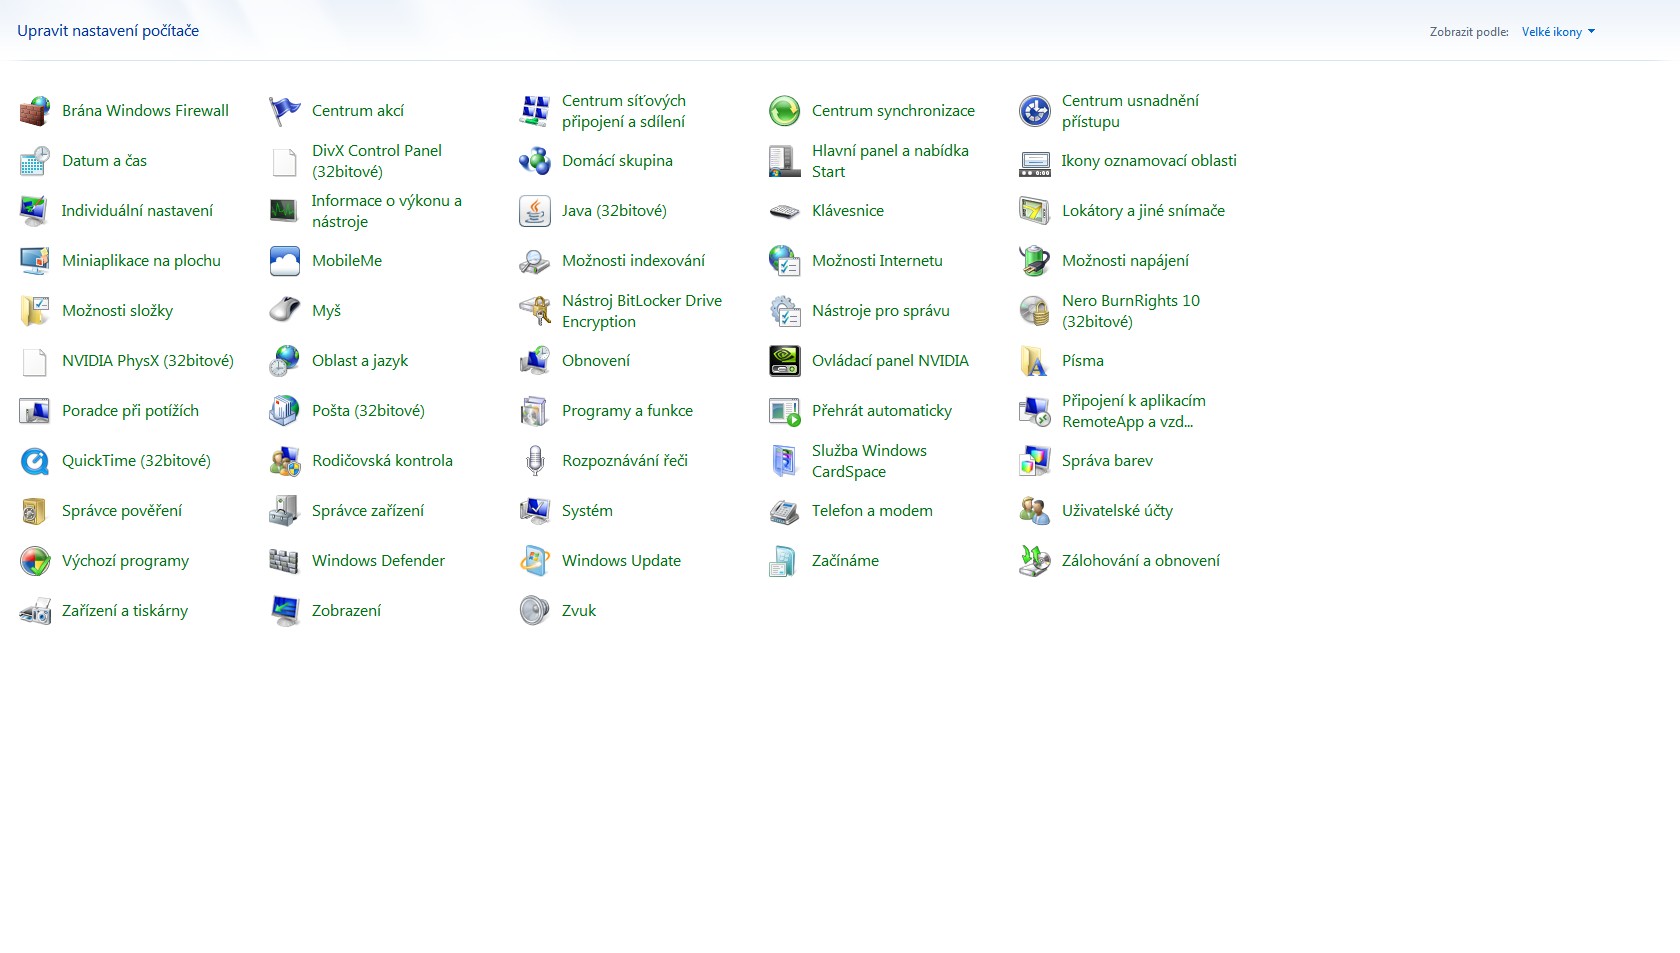Open the Možnosti složky link
The width and height of the screenshot is (1680, 953).
click(x=117, y=311)
